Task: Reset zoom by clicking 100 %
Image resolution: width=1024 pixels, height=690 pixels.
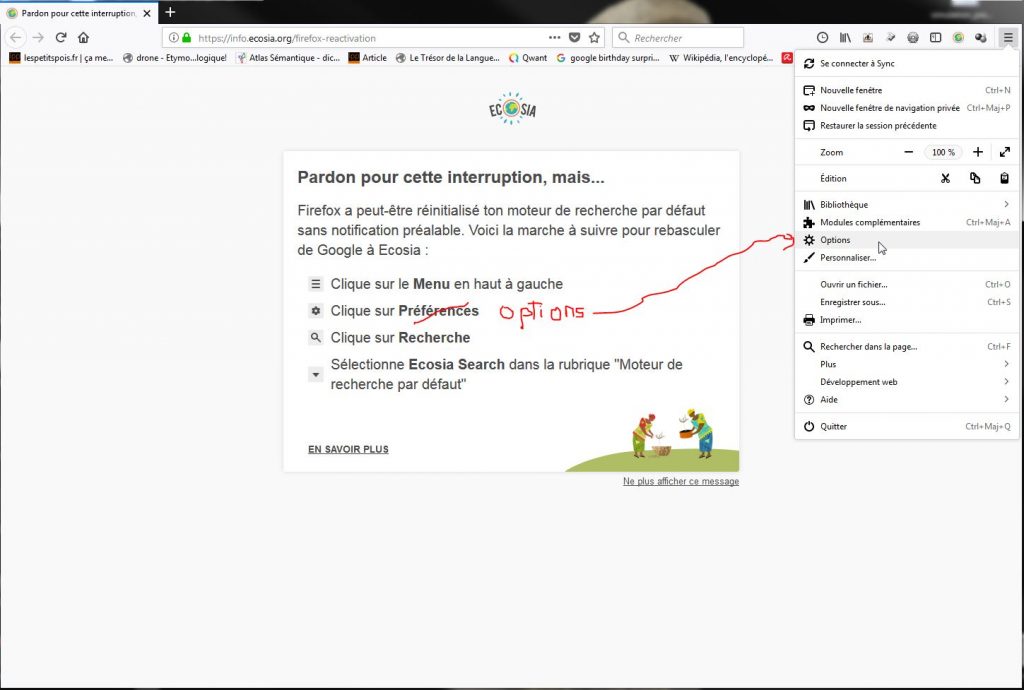Action: pyautogui.click(x=943, y=152)
